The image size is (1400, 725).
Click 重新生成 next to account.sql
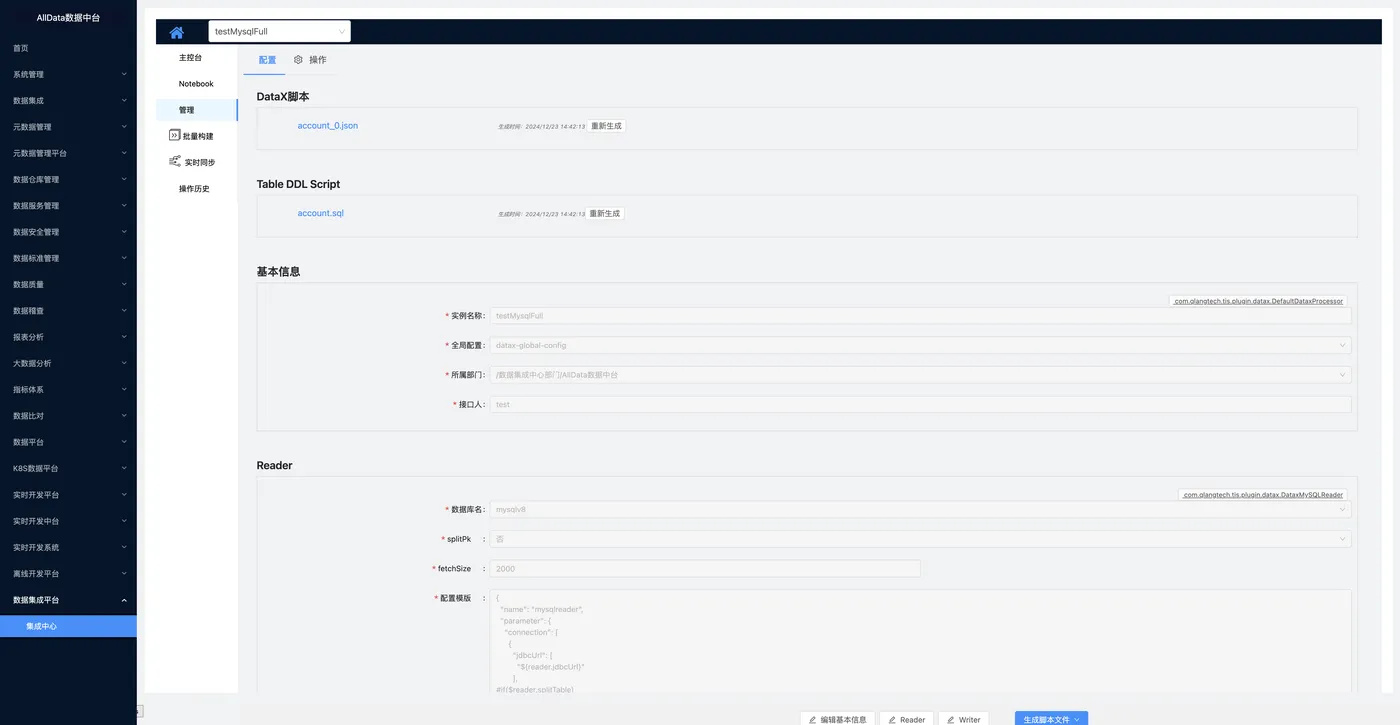[x=605, y=214]
